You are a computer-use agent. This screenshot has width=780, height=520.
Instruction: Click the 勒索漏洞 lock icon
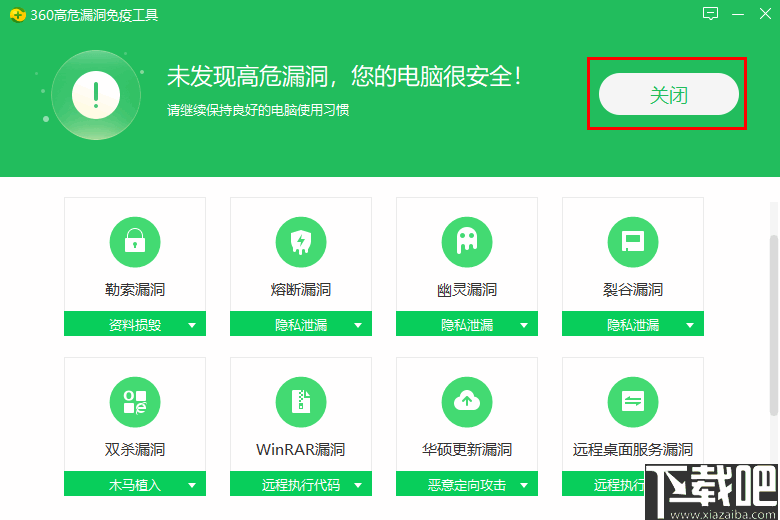pyautogui.click(x=135, y=242)
